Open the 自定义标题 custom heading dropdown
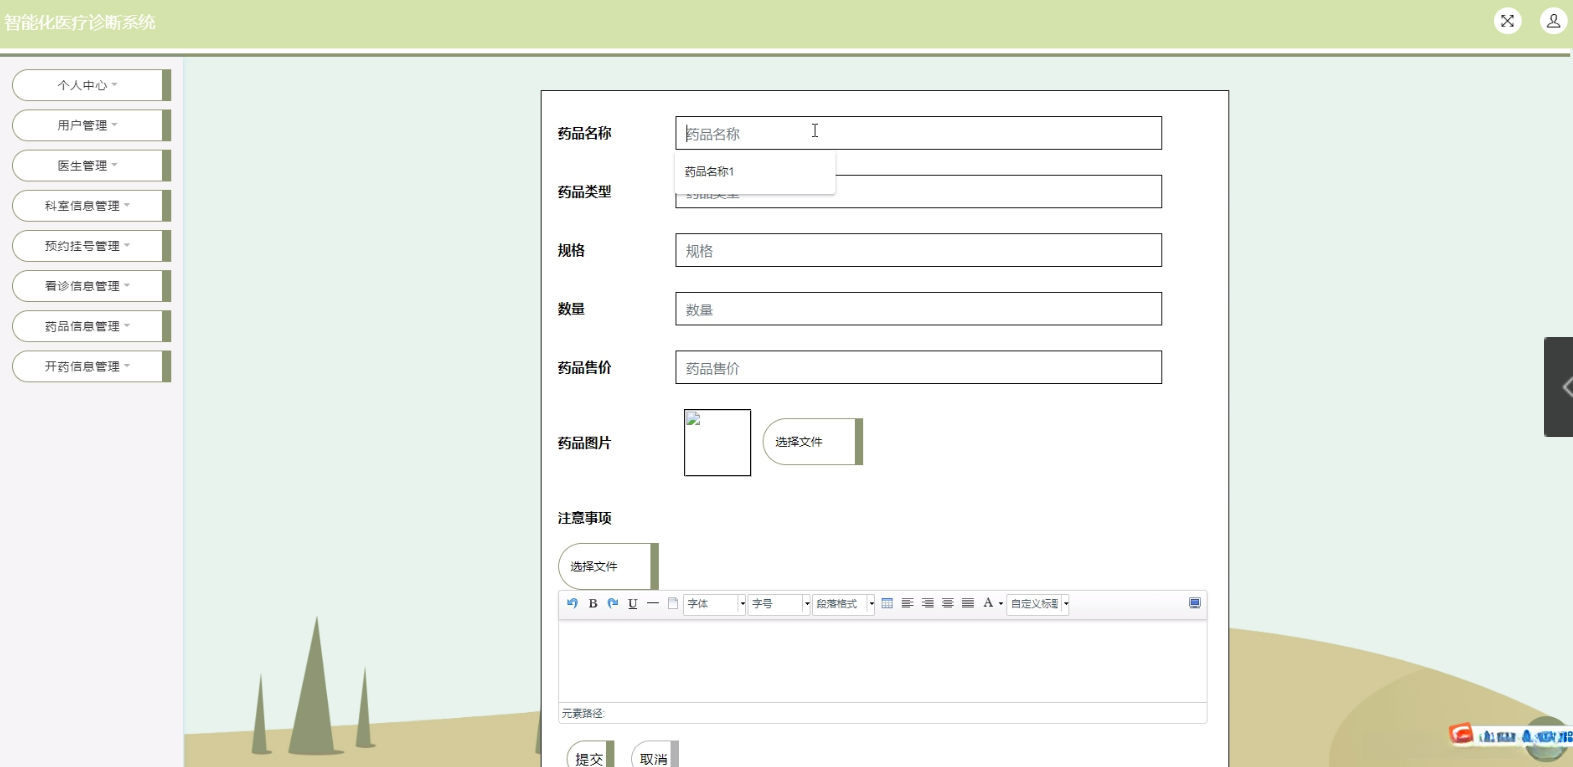The height and width of the screenshot is (767, 1573). point(1038,604)
